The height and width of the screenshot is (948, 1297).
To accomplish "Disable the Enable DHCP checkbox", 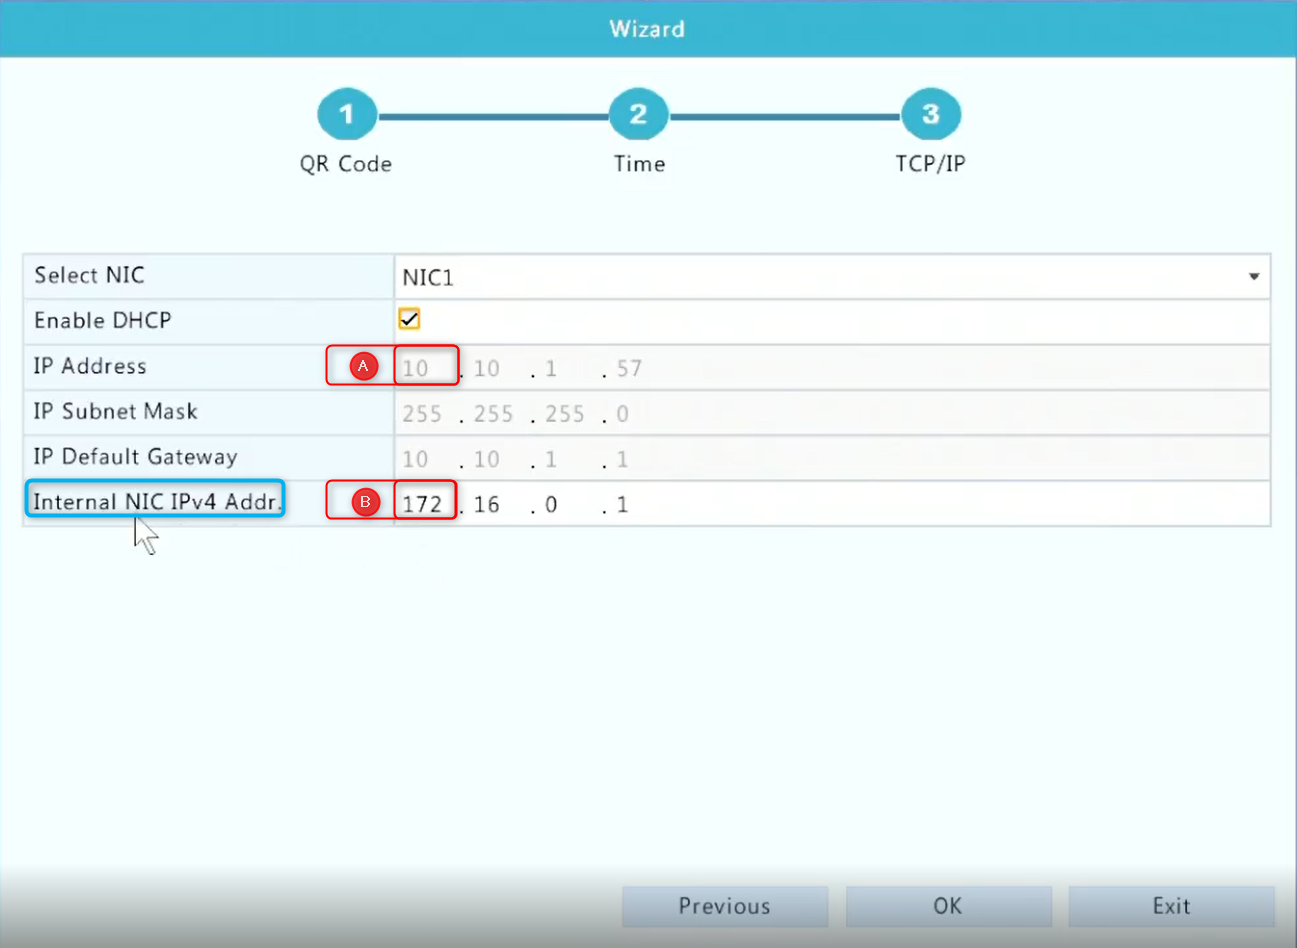I will point(409,319).
